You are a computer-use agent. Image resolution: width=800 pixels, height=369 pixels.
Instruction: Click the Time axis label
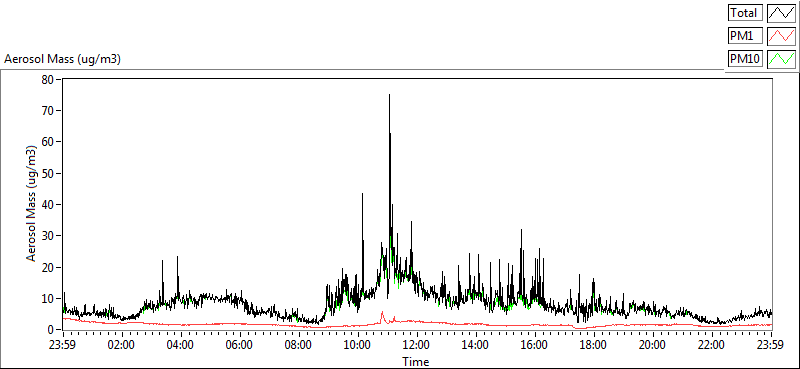415,362
